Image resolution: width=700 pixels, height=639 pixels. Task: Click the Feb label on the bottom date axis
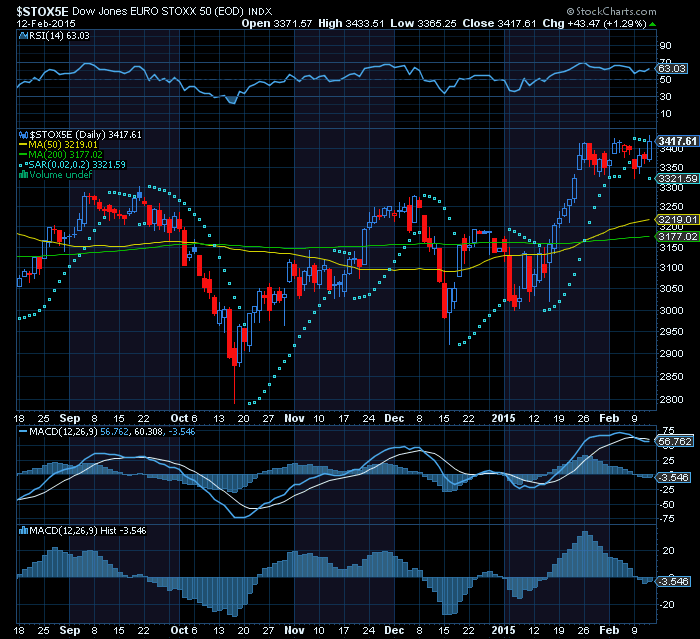click(x=609, y=631)
